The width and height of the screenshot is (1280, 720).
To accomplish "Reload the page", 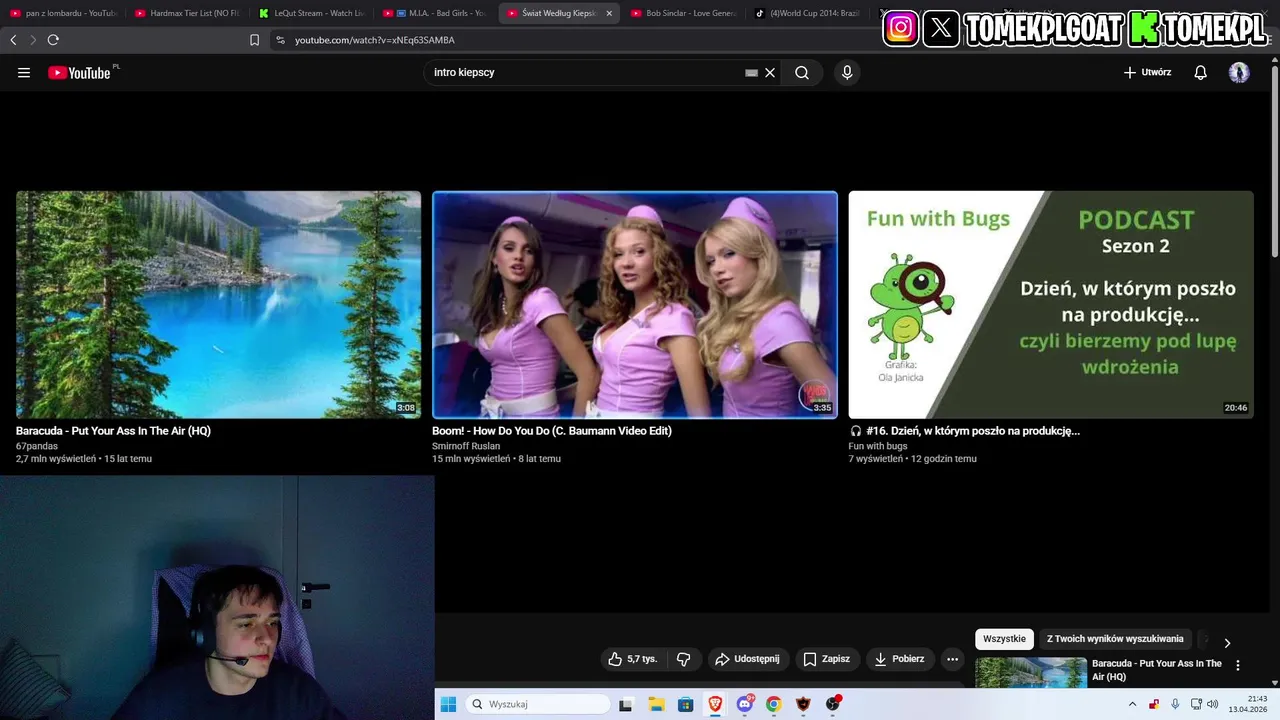I will pyautogui.click(x=53, y=40).
